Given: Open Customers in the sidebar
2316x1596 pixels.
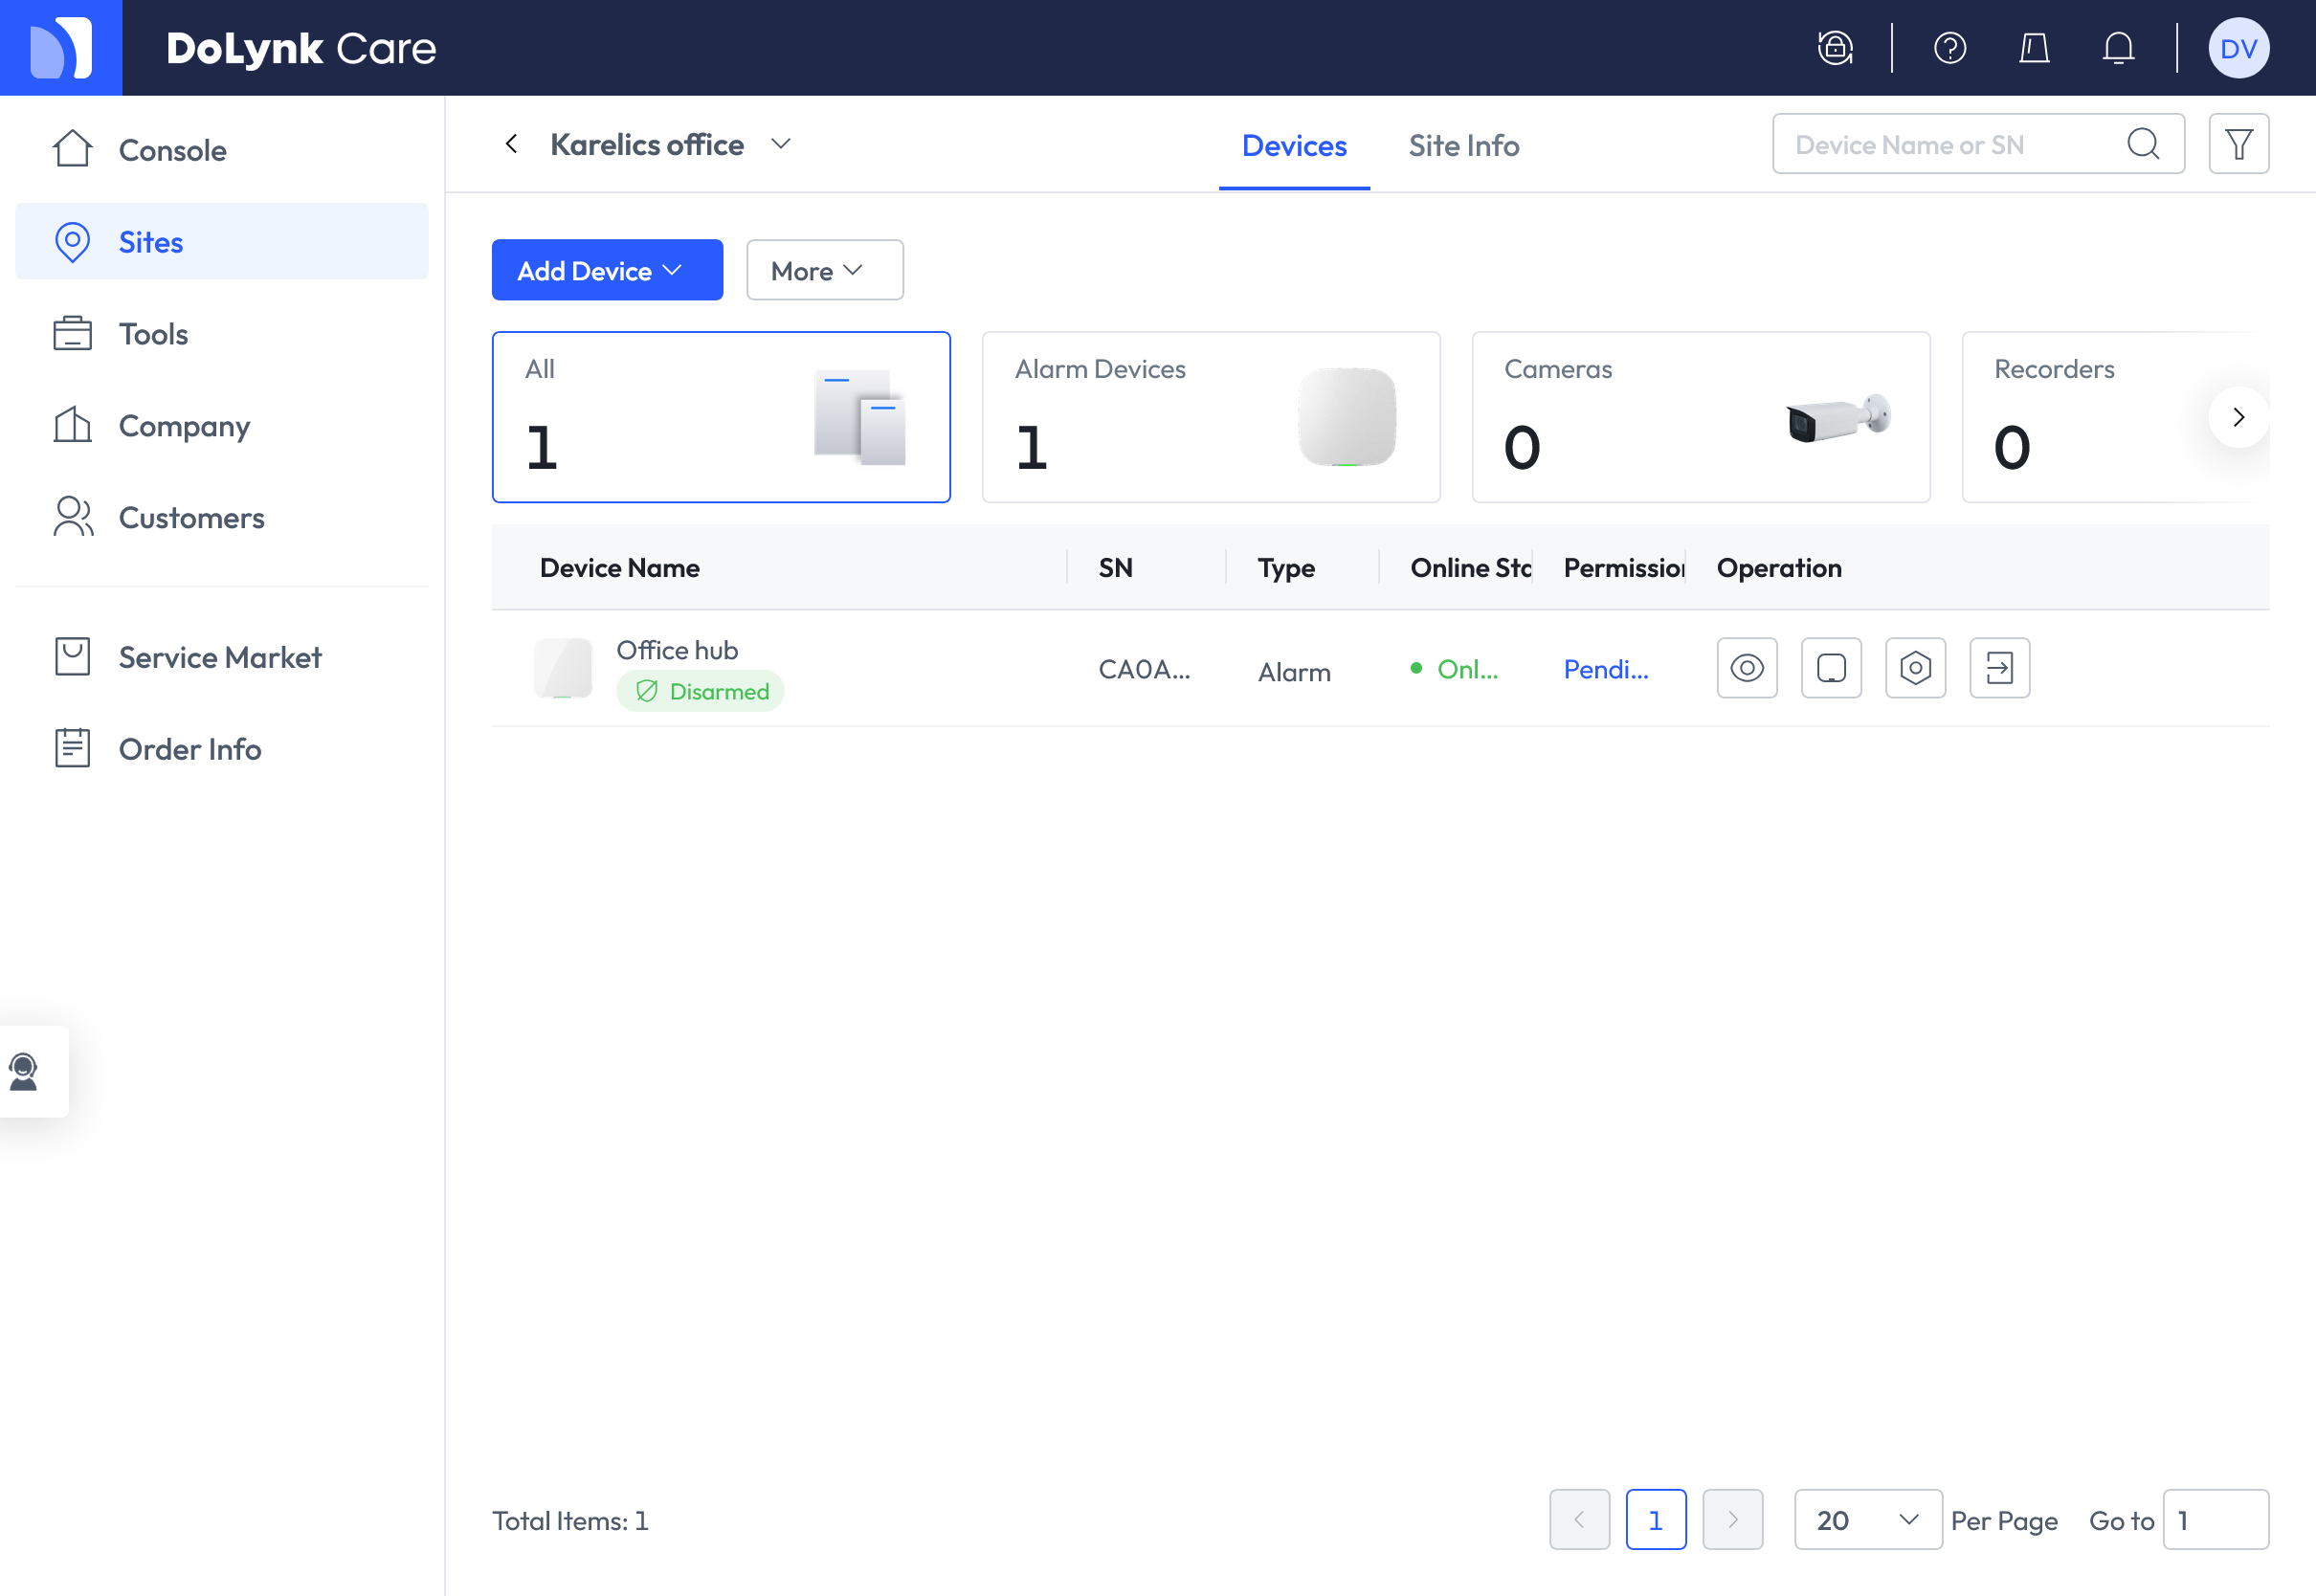Looking at the screenshot, I should point(222,518).
